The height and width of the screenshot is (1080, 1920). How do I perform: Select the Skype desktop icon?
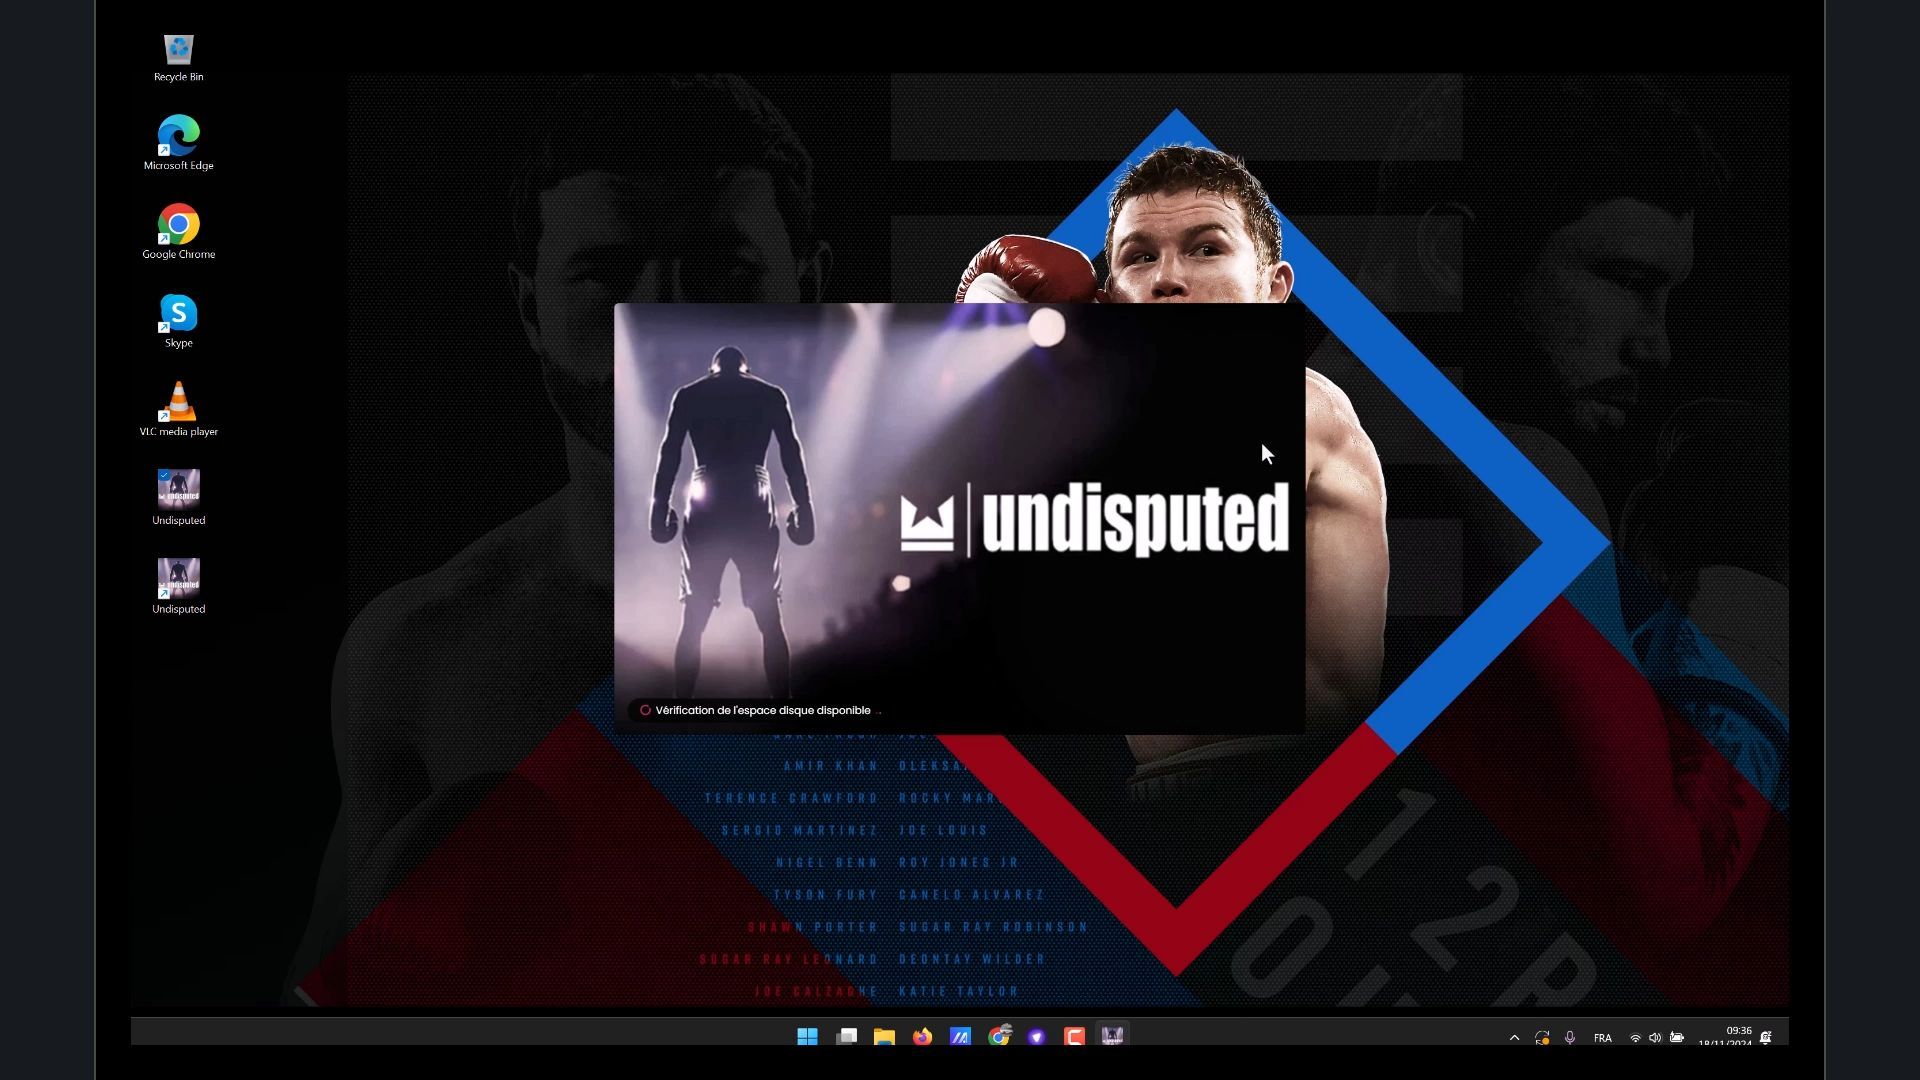click(178, 321)
